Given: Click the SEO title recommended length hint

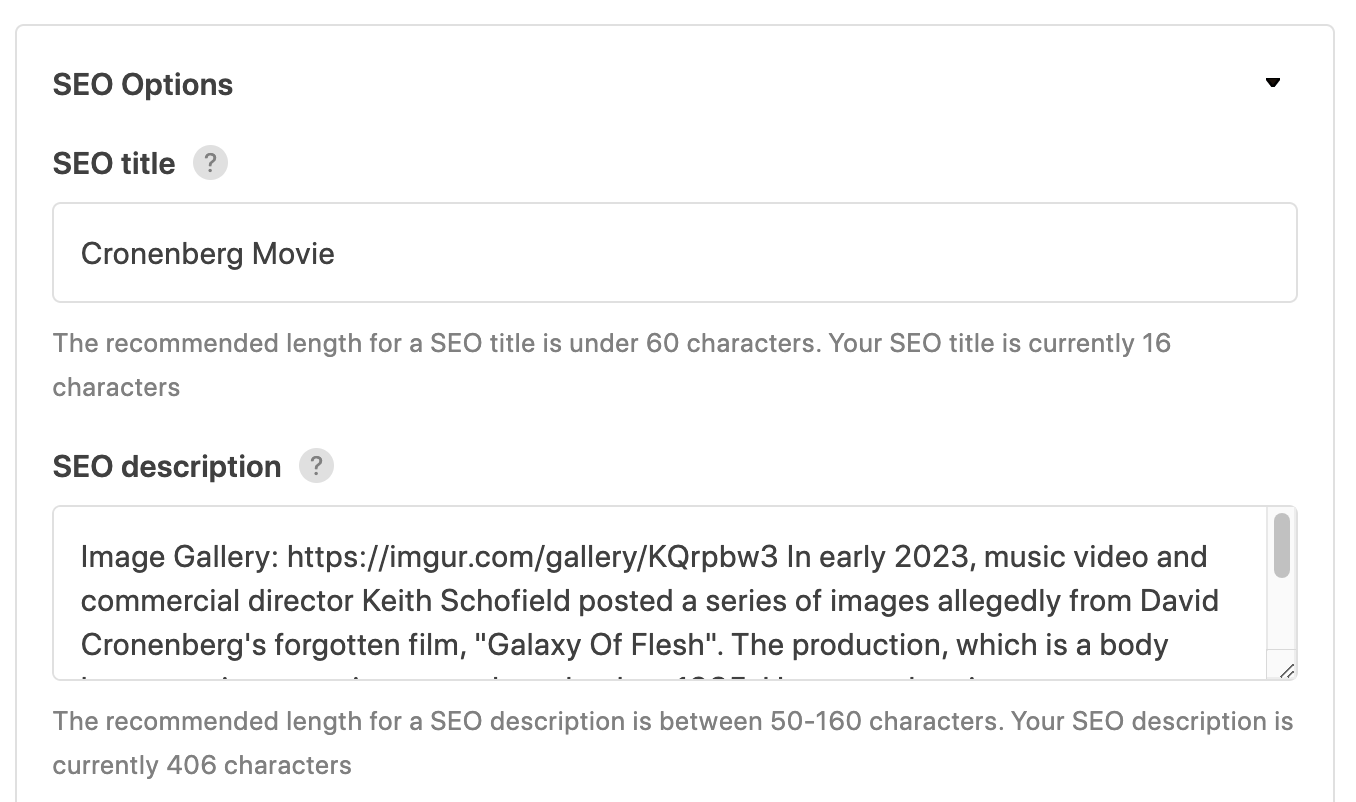Looking at the screenshot, I should pyautogui.click(x=611, y=344).
